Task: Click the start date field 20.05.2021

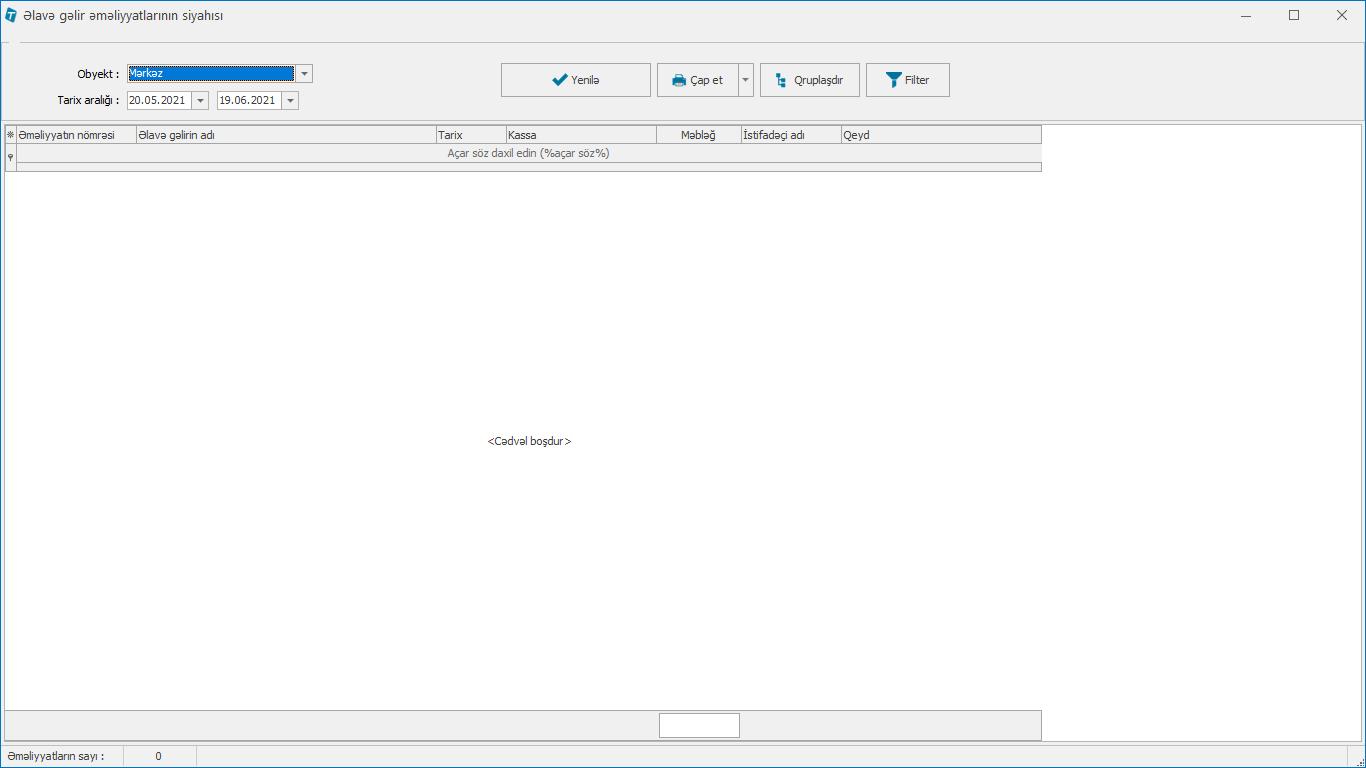Action: pos(158,101)
